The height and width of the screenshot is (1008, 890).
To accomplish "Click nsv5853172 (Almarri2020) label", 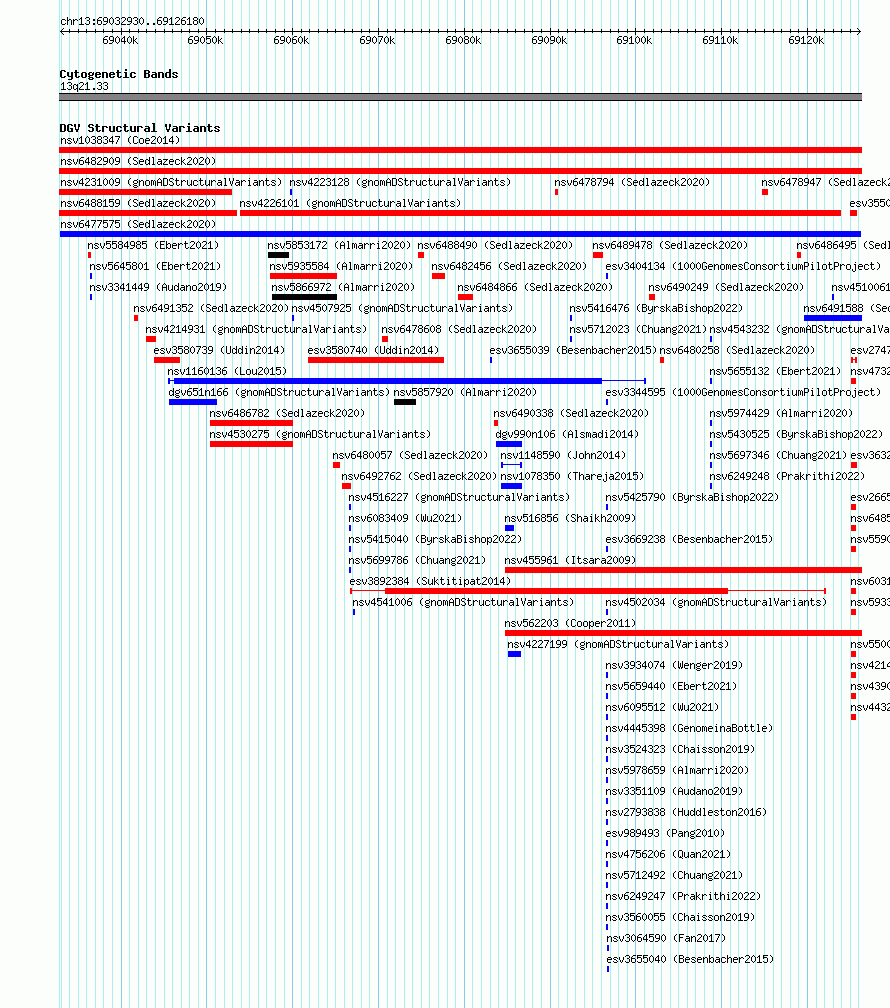I will [339, 246].
